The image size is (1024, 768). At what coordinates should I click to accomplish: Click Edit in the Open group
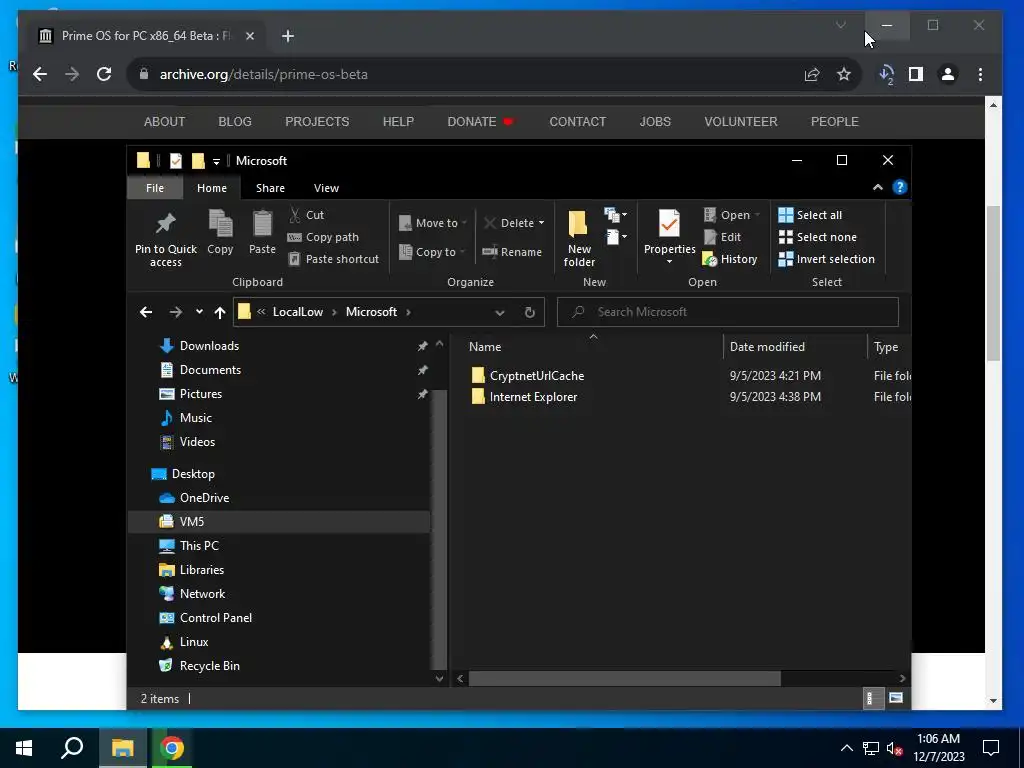click(x=722, y=237)
